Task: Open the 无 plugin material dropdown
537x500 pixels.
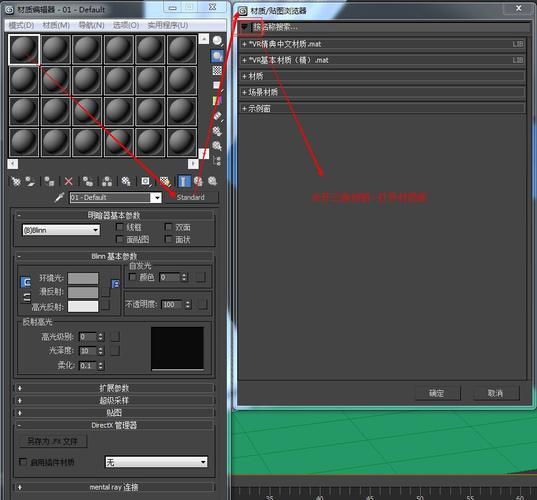Action: (x=156, y=462)
